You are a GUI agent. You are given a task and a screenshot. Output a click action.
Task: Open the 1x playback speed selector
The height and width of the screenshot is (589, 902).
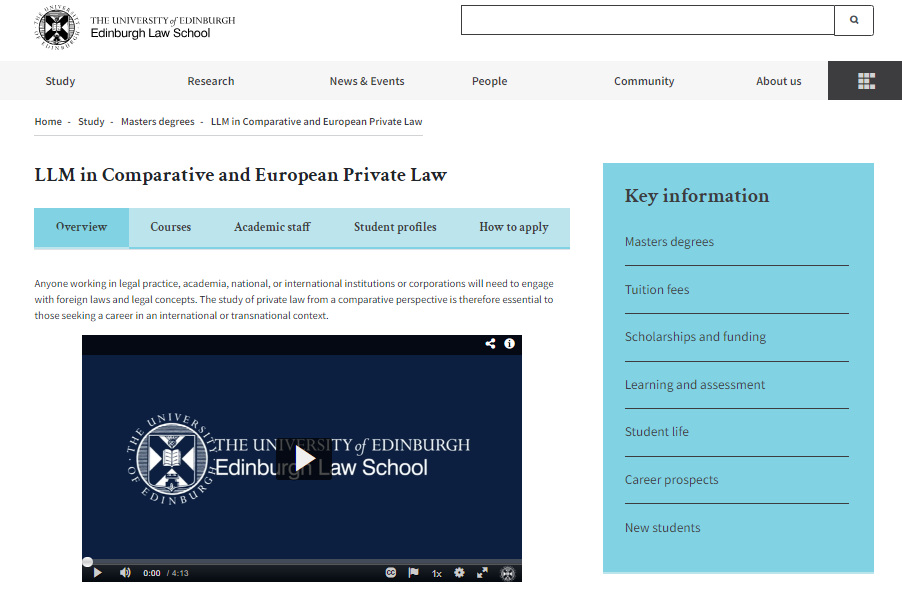(x=437, y=573)
